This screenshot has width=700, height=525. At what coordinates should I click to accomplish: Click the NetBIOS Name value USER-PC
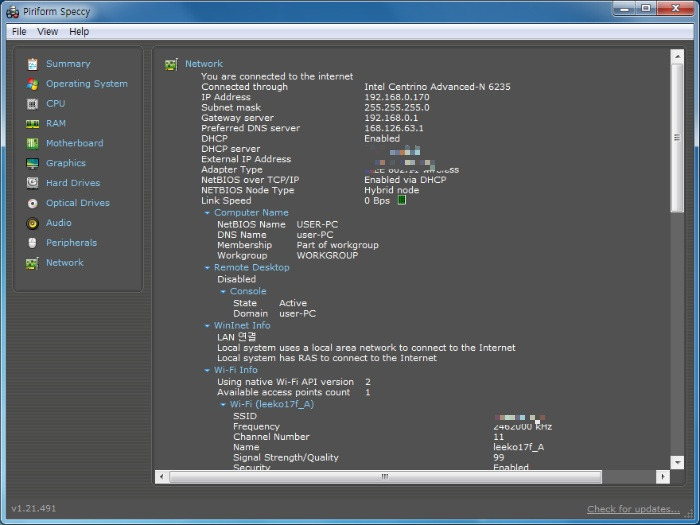point(317,225)
